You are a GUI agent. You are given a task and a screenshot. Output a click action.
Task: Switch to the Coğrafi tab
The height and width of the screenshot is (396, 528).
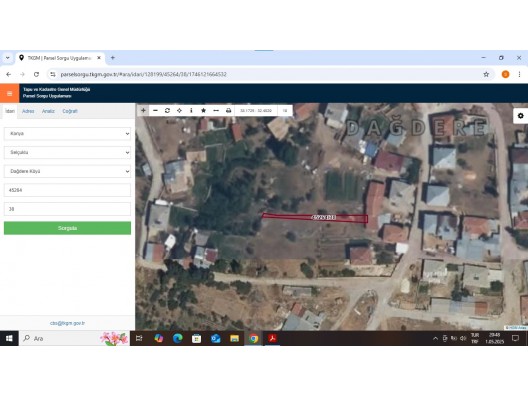coord(70,111)
